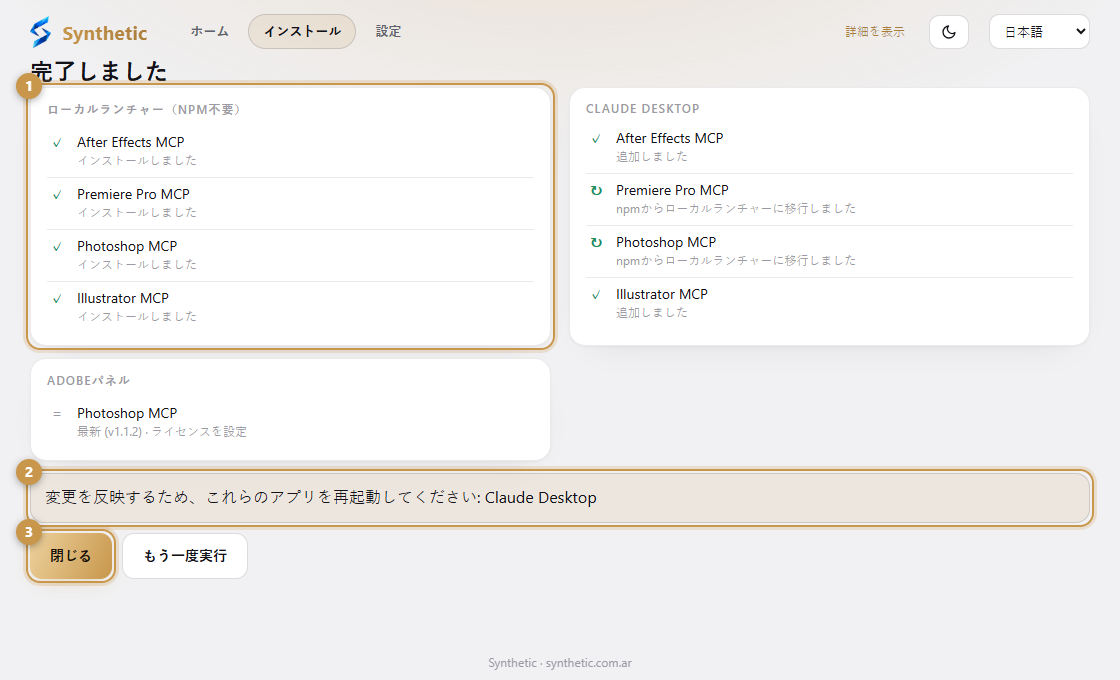The image size is (1120, 680).
Task: Click 'npmからローカルランチャーに移行しました' under Photoshop MCP
Action: click(736, 261)
